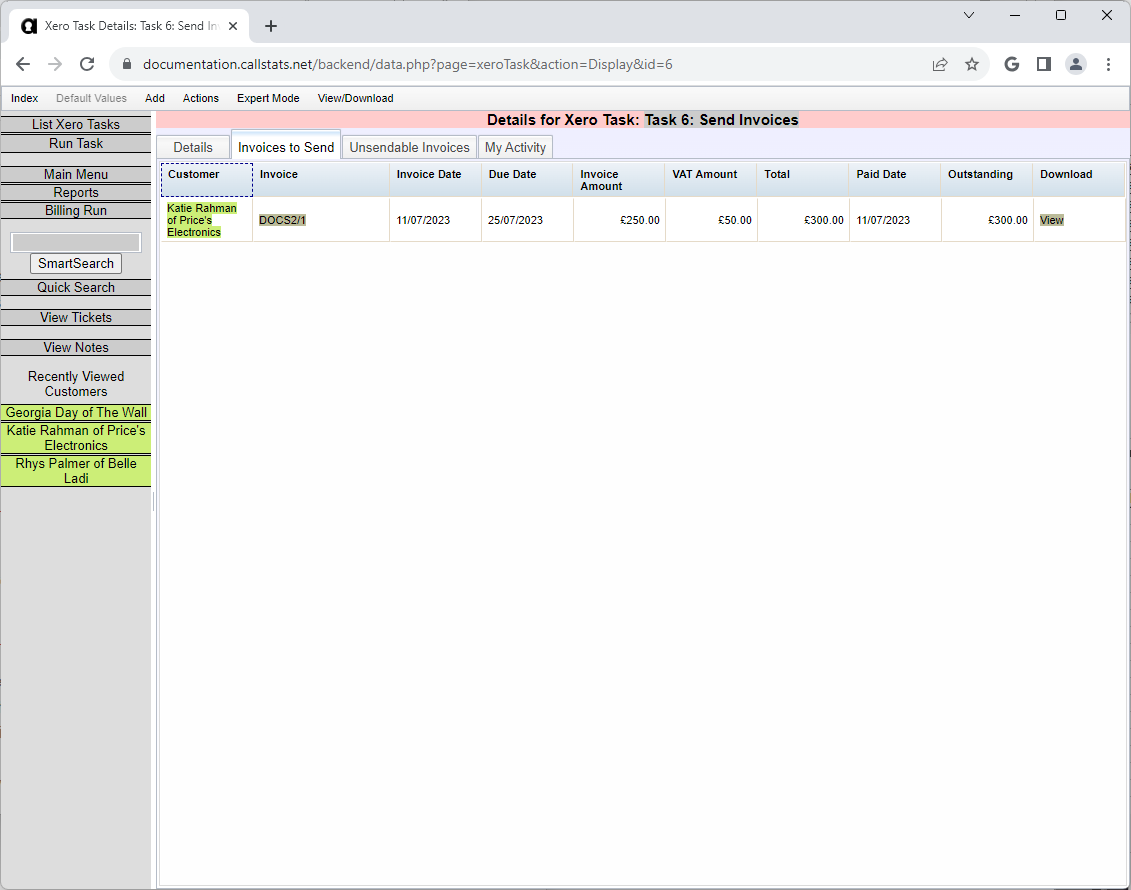Open Rhys Palmer of Belle Ladi
The width and height of the screenshot is (1131, 890).
(75, 471)
